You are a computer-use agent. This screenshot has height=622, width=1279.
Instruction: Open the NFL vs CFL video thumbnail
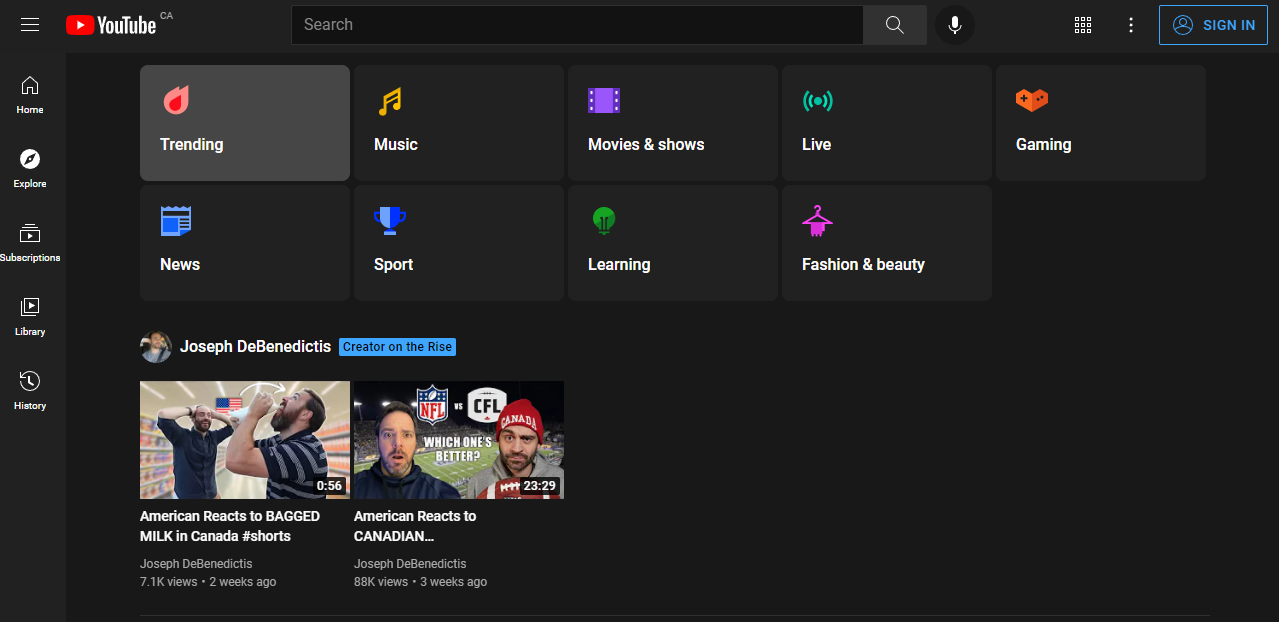(x=459, y=440)
